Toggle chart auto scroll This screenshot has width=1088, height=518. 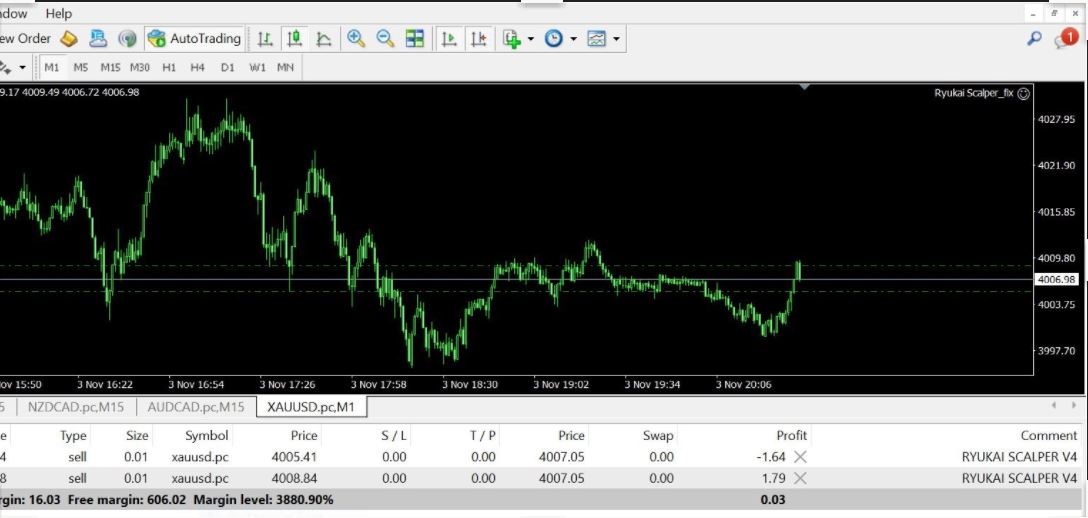[x=449, y=39]
